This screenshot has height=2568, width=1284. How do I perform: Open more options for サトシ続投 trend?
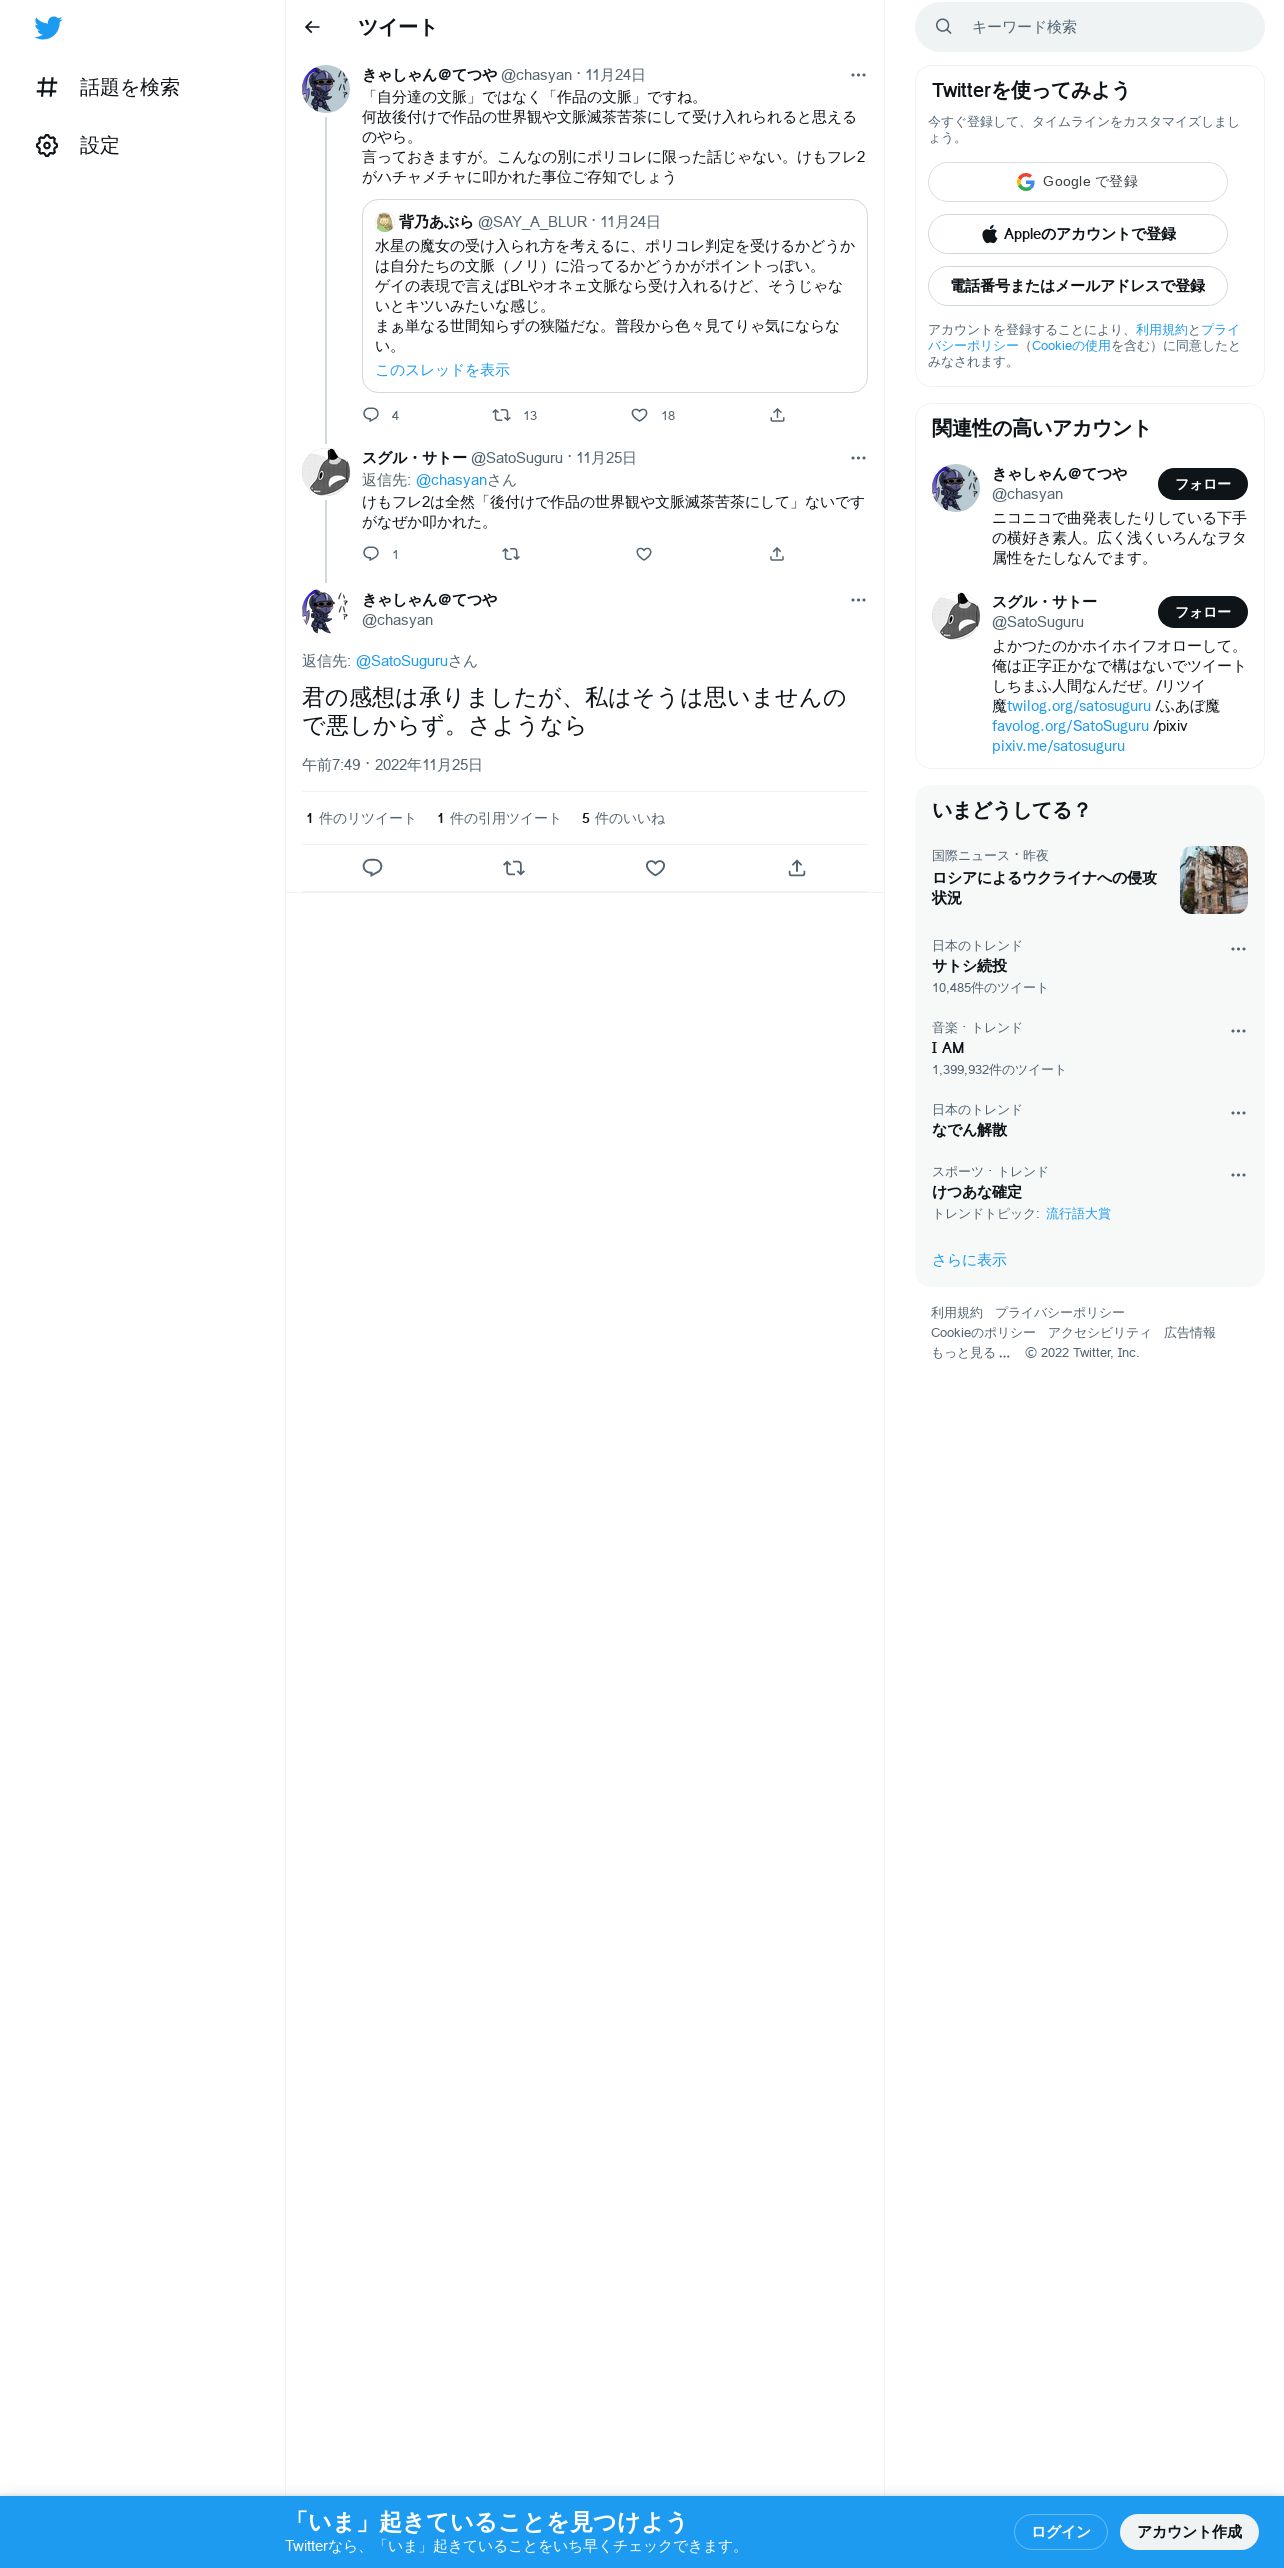(x=1238, y=949)
